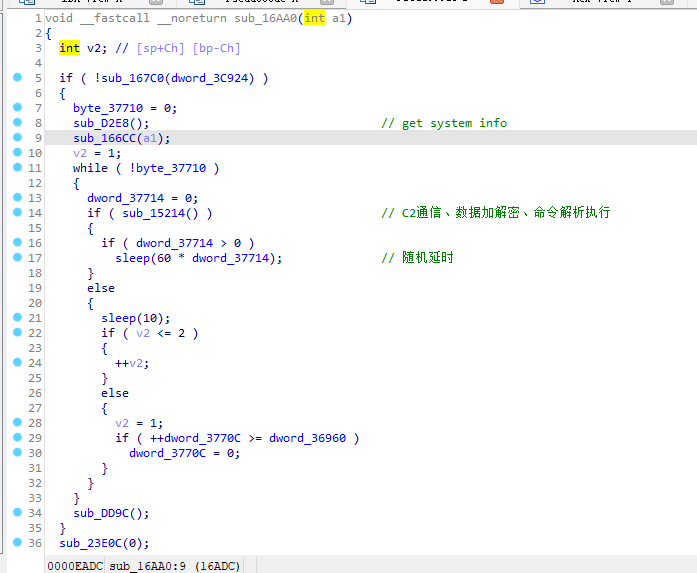This screenshot has height=573, width=697.
Task: Select dword_37714 on line 13
Action: coord(125,198)
